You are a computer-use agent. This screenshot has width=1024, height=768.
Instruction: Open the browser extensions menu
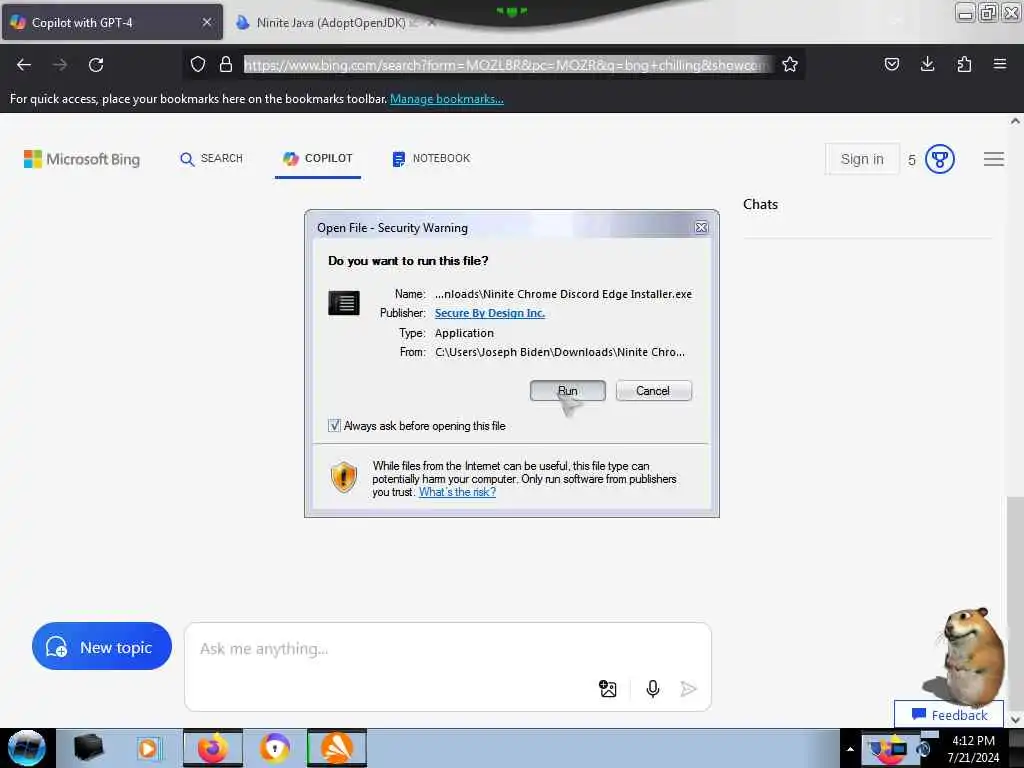pyautogui.click(x=964, y=64)
